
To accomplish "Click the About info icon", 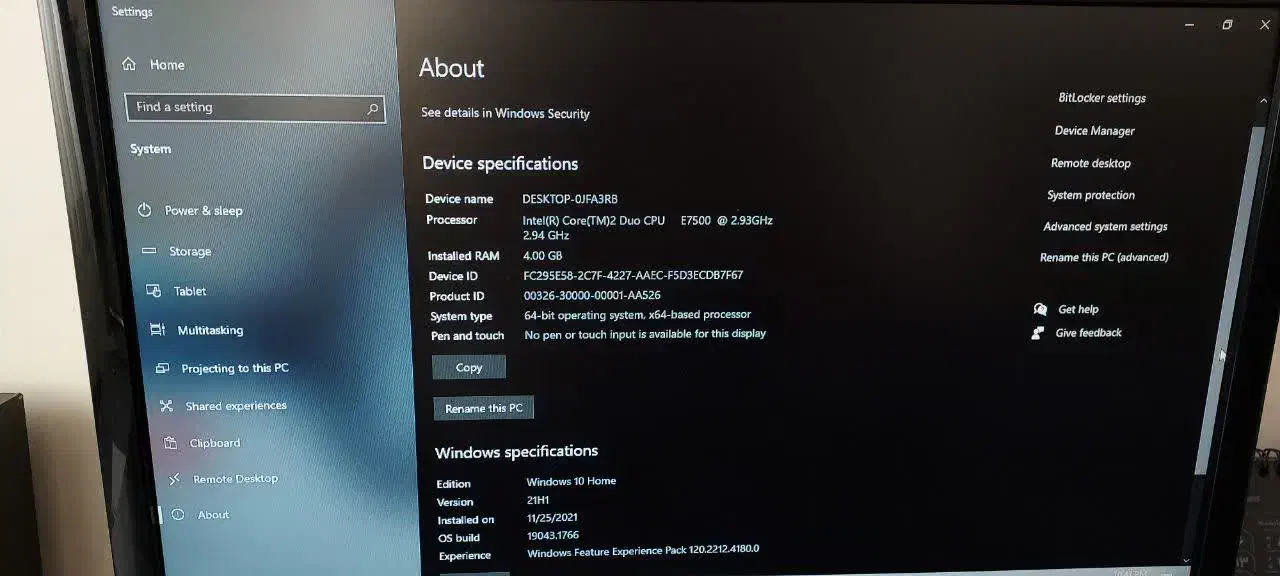I will 178,515.
